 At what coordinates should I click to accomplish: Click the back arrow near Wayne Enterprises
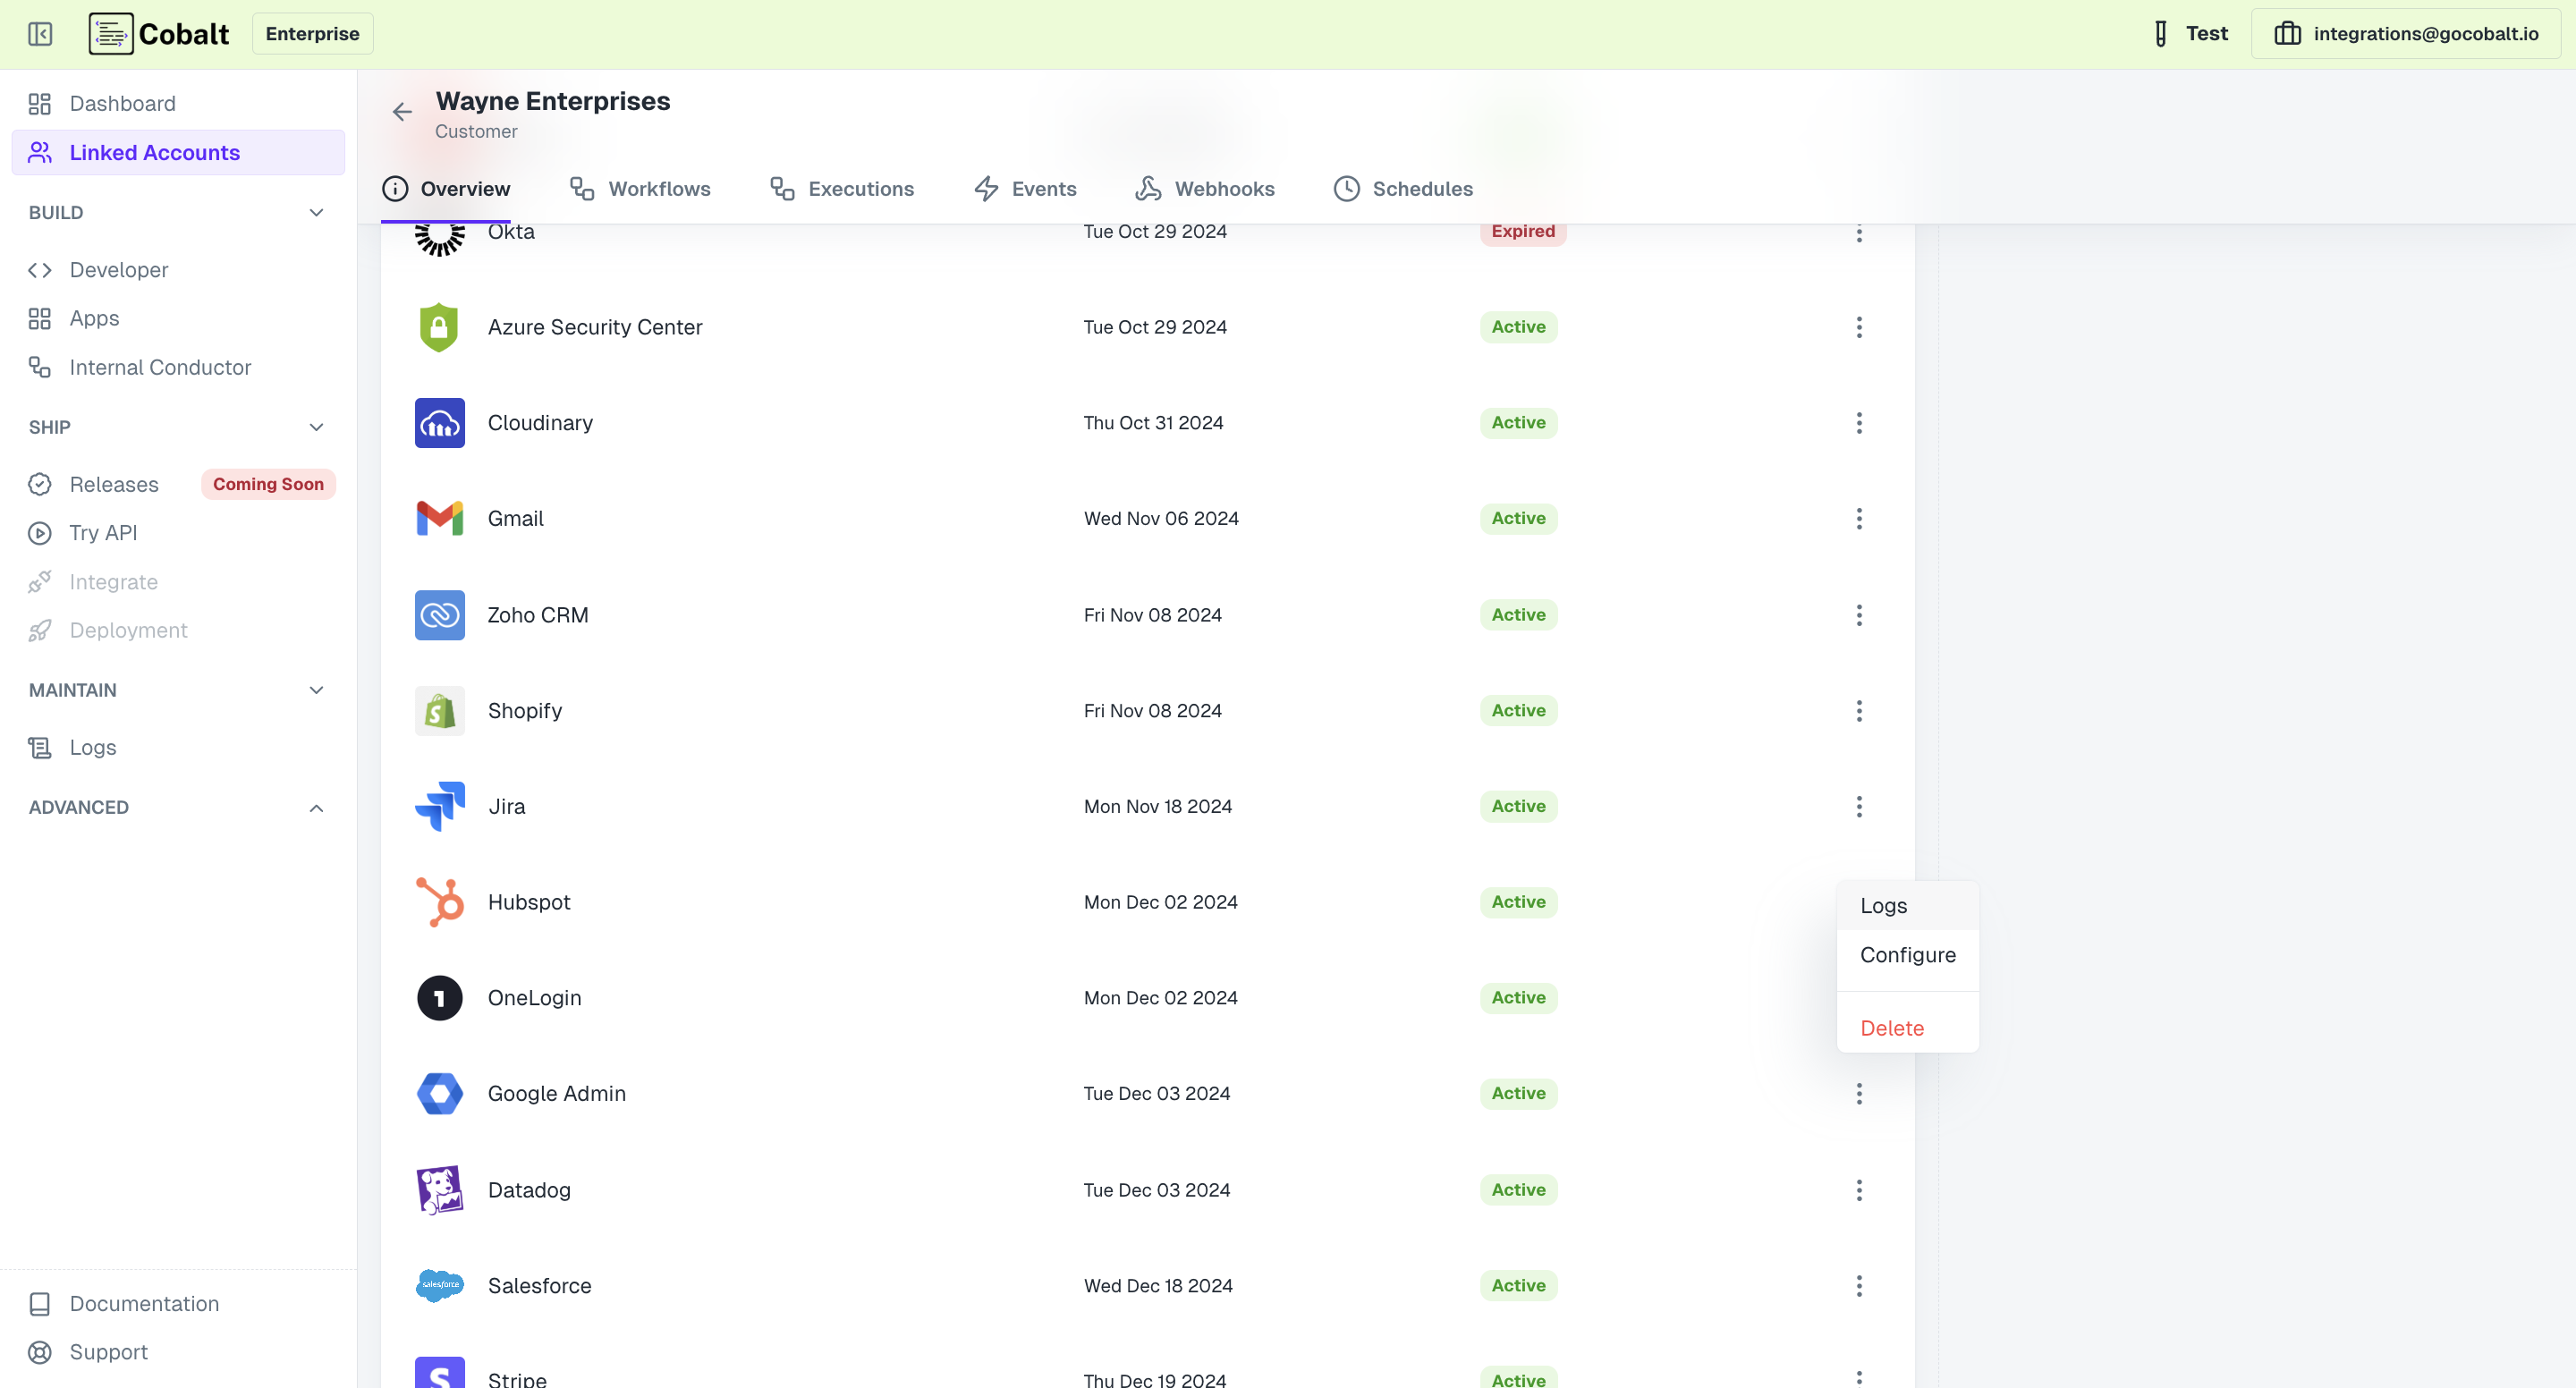pyautogui.click(x=402, y=111)
